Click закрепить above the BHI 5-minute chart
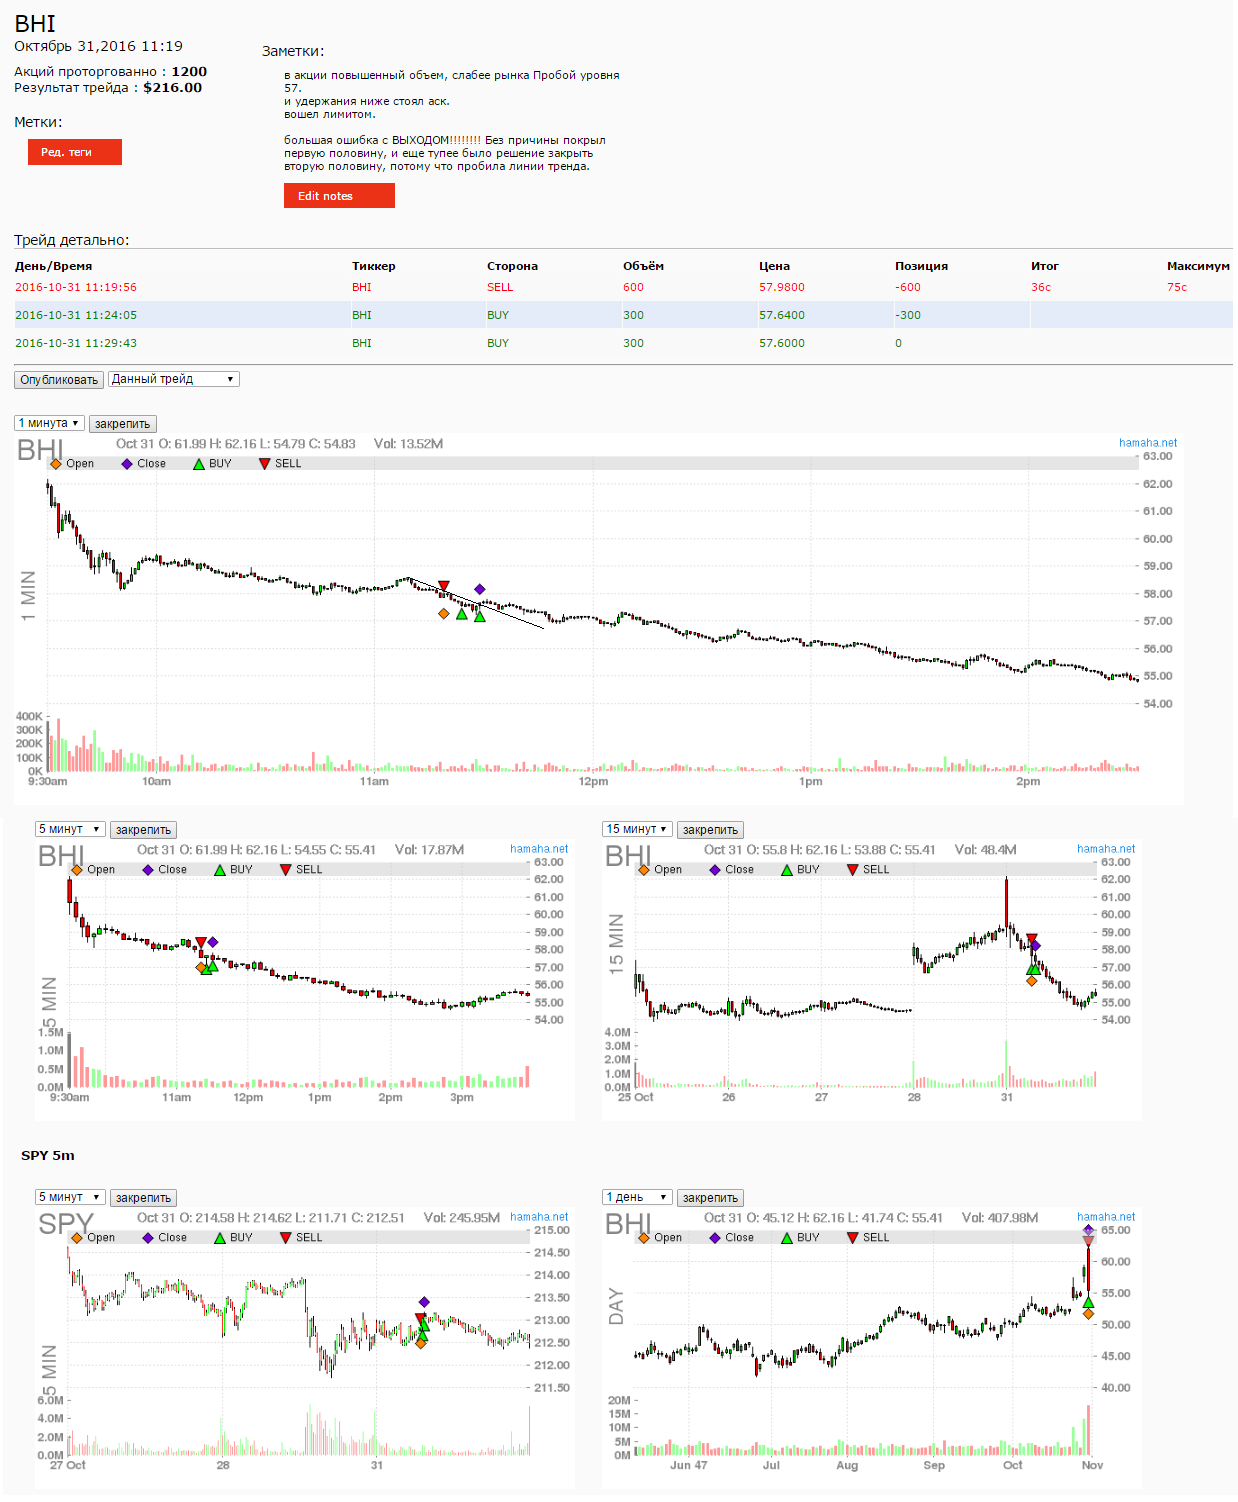Viewport: 1238px width, 1502px height. pyautogui.click(x=144, y=830)
